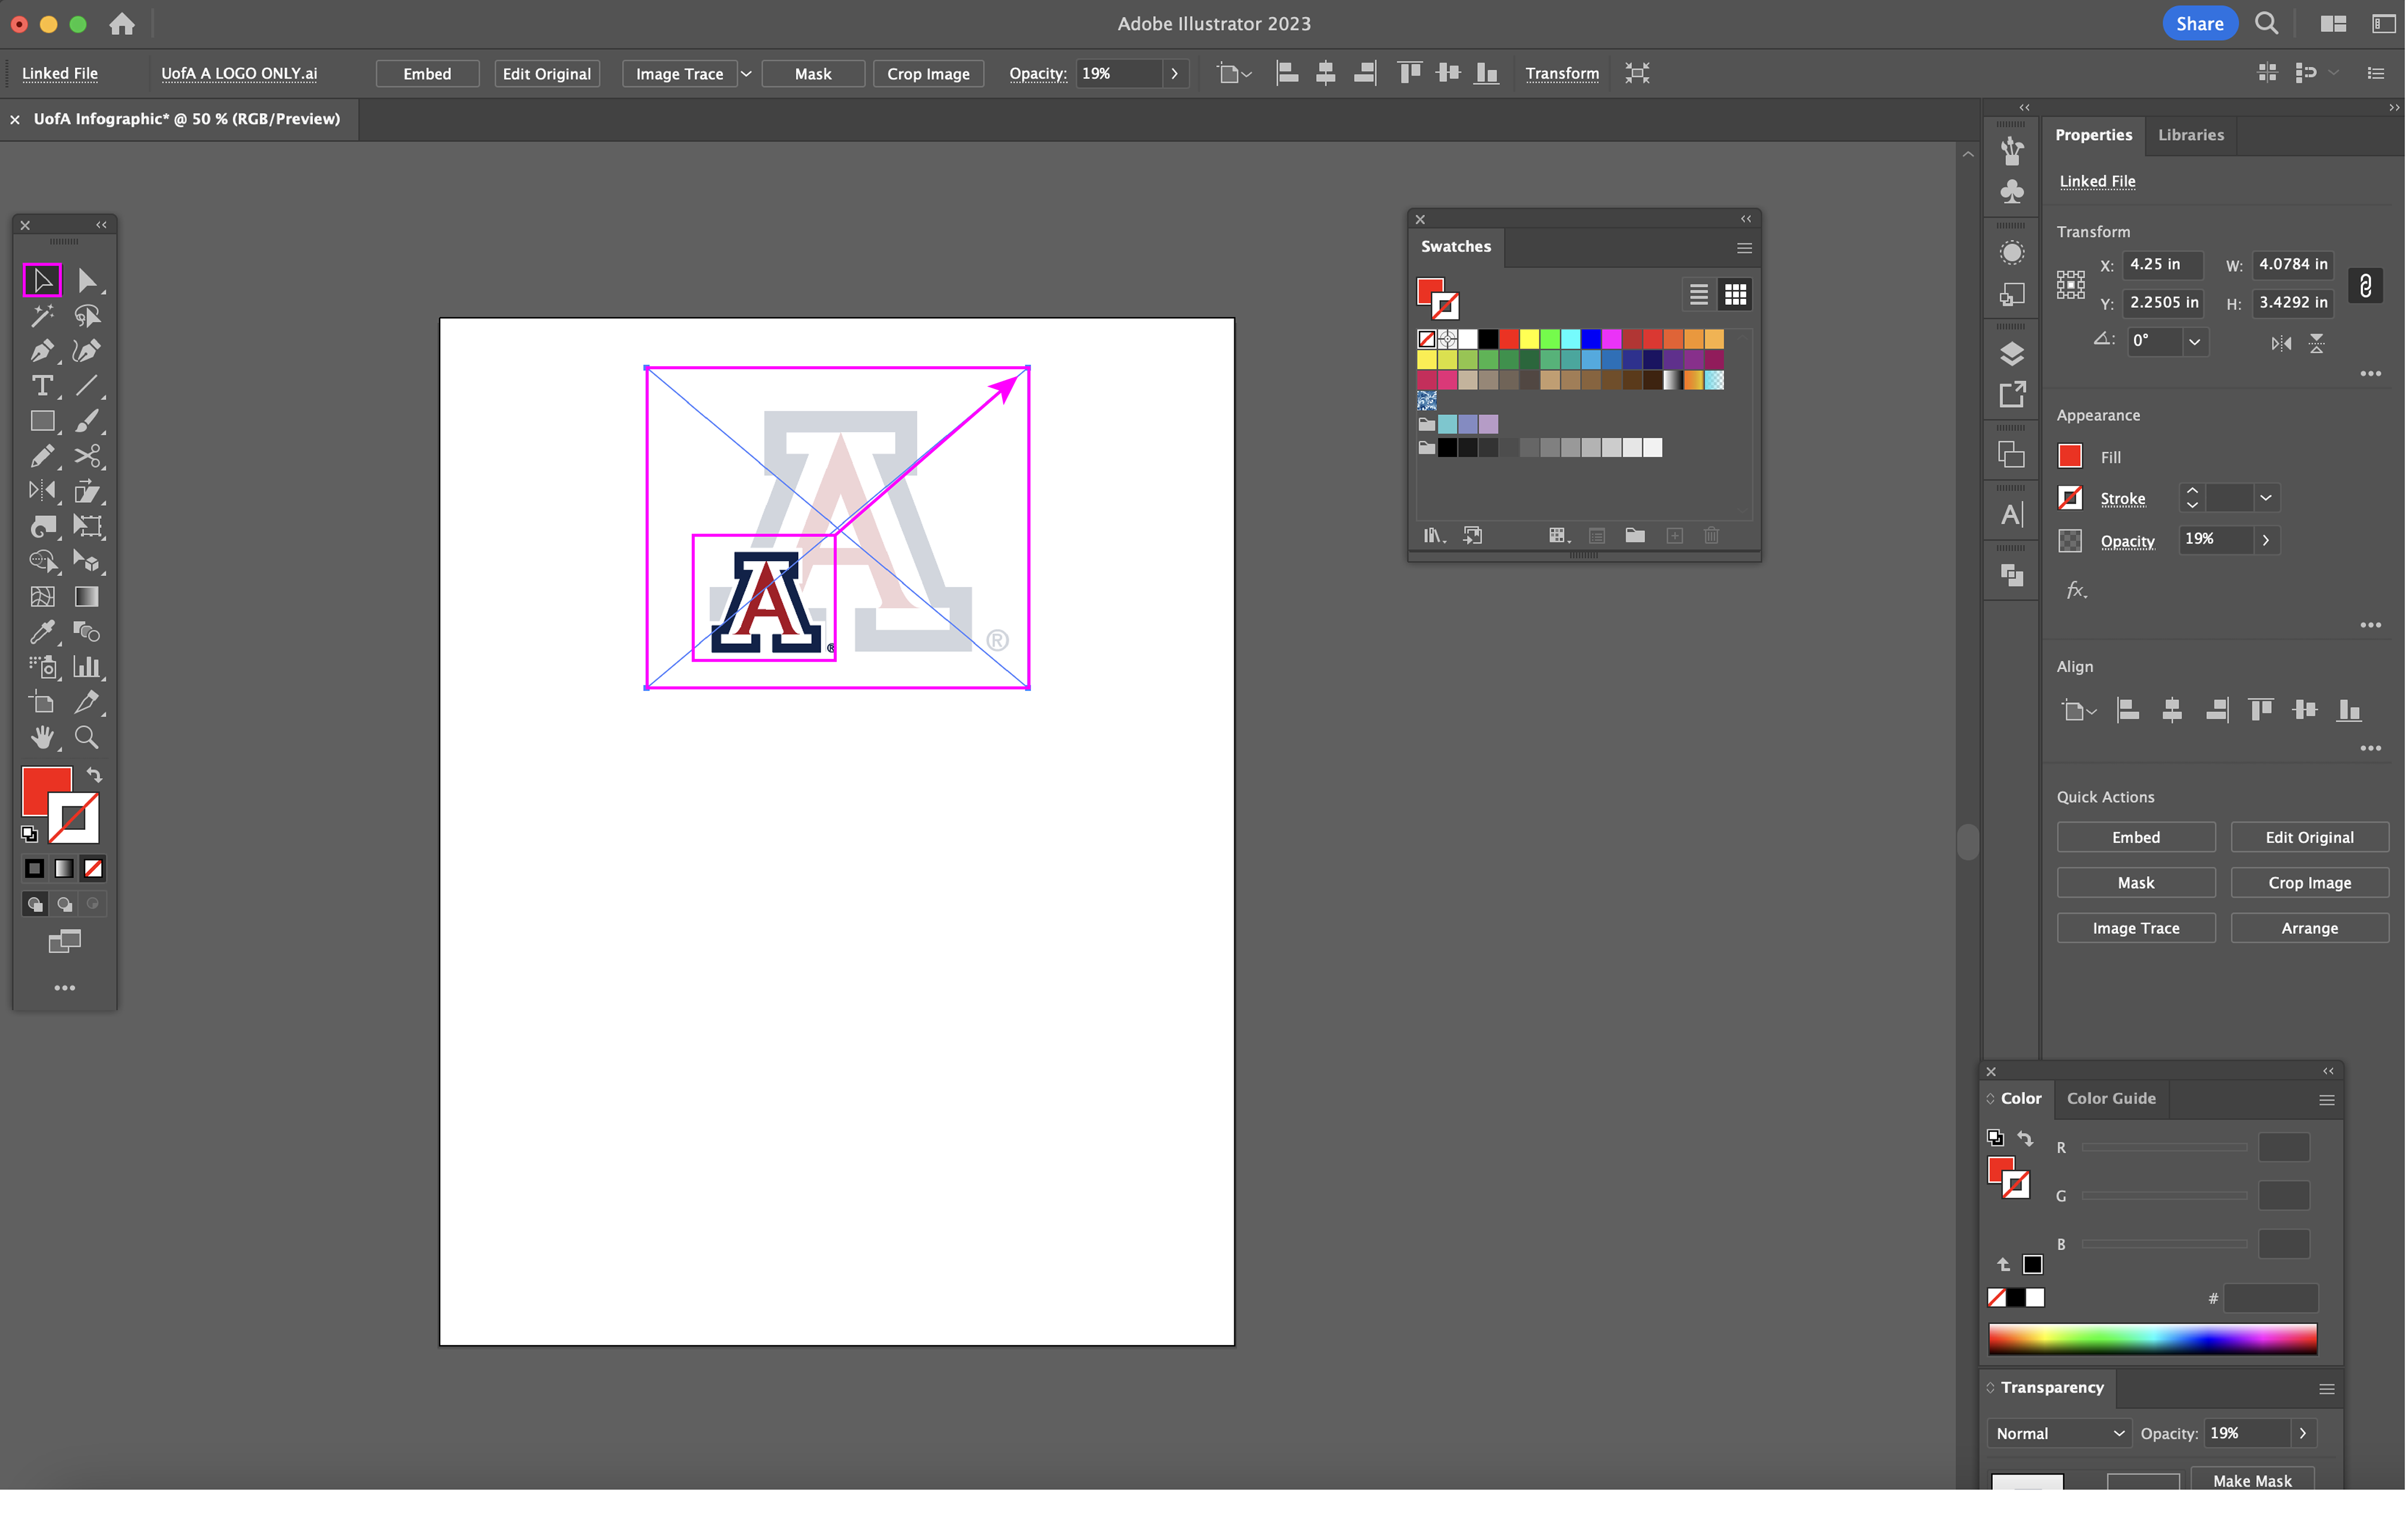Pick the Eyedropper tool
Image resolution: width=2406 pixels, height=1540 pixels.
(41, 632)
